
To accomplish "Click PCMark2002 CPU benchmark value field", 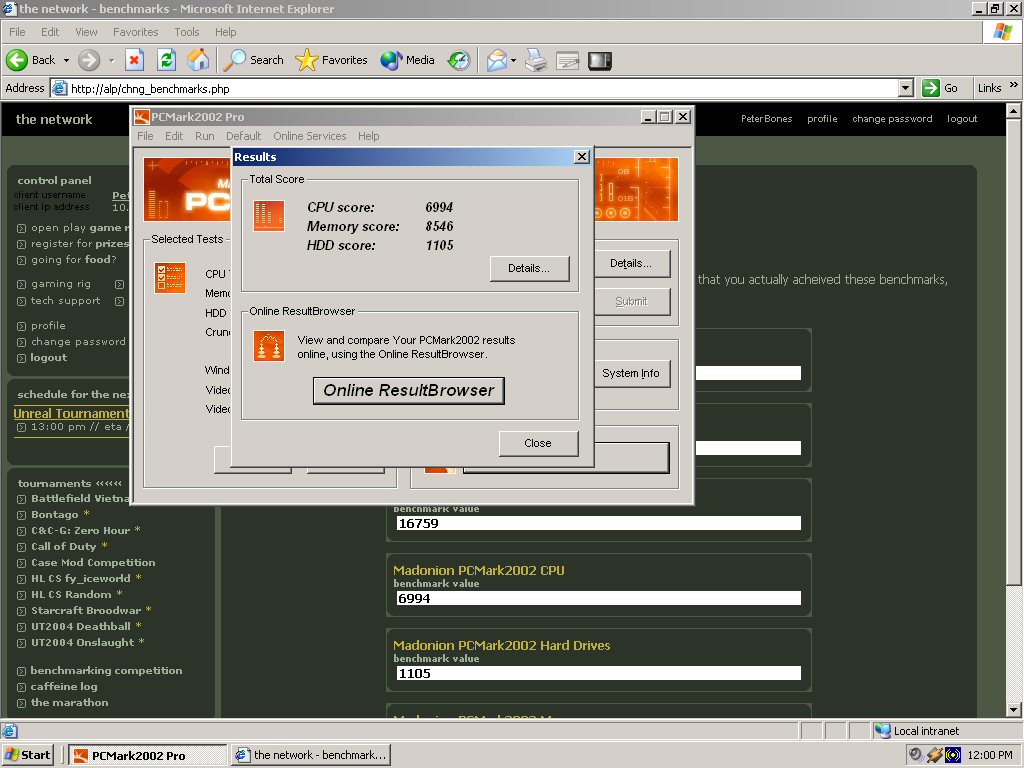I will click(x=599, y=598).
